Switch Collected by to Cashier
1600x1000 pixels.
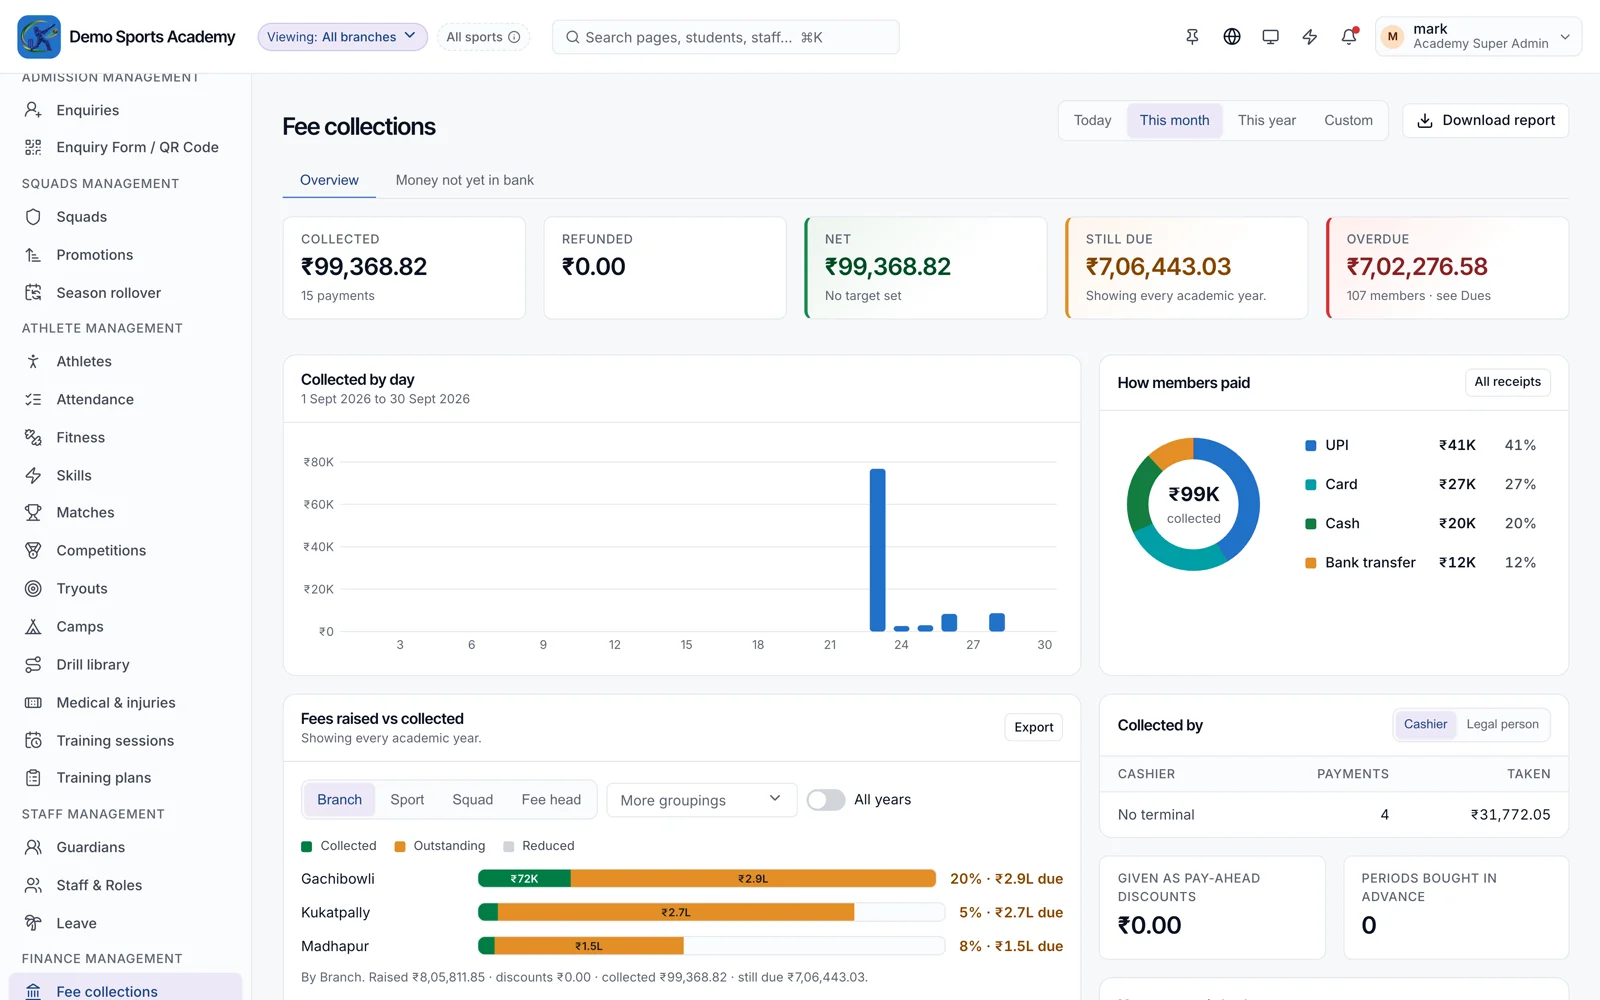tap(1425, 724)
